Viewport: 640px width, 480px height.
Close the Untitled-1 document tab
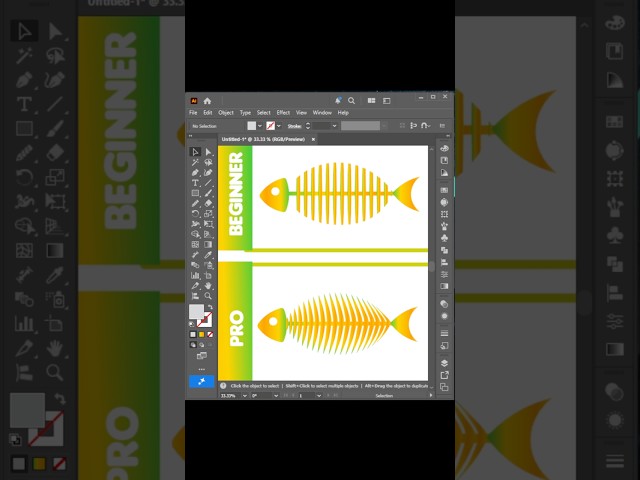(x=313, y=139)
